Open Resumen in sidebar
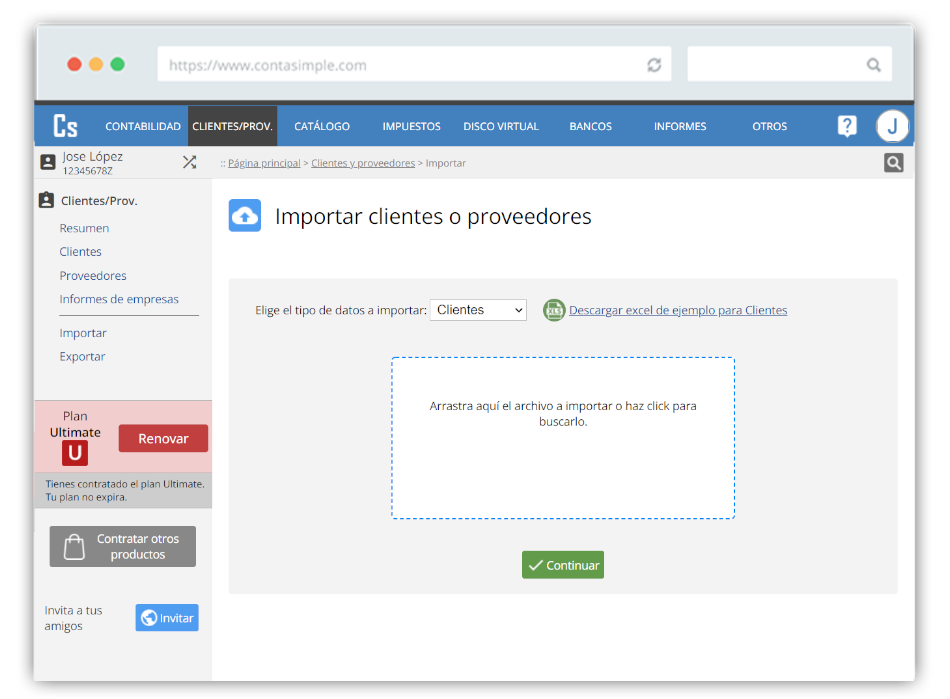The image size is (950, 699). pyautogui.click(x=84, y=228)
